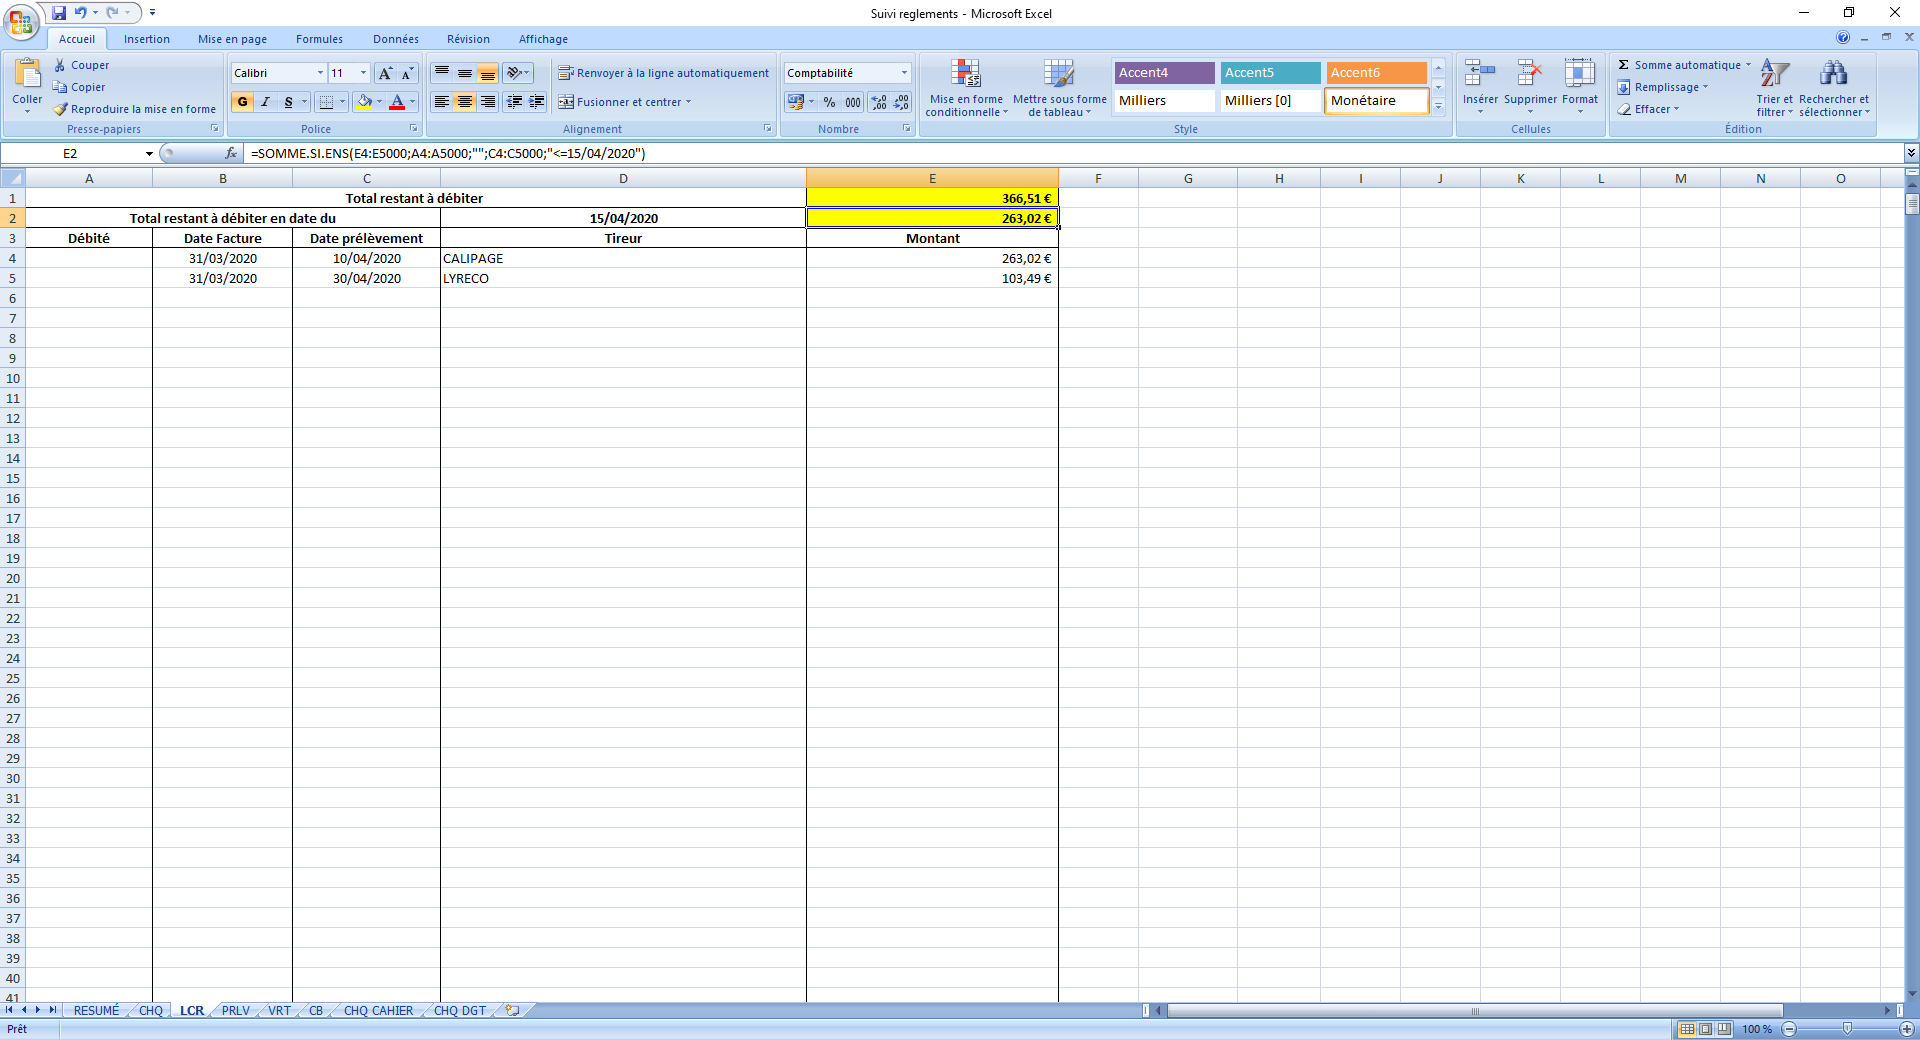Increase font size with the large A

tap(385, 73)
